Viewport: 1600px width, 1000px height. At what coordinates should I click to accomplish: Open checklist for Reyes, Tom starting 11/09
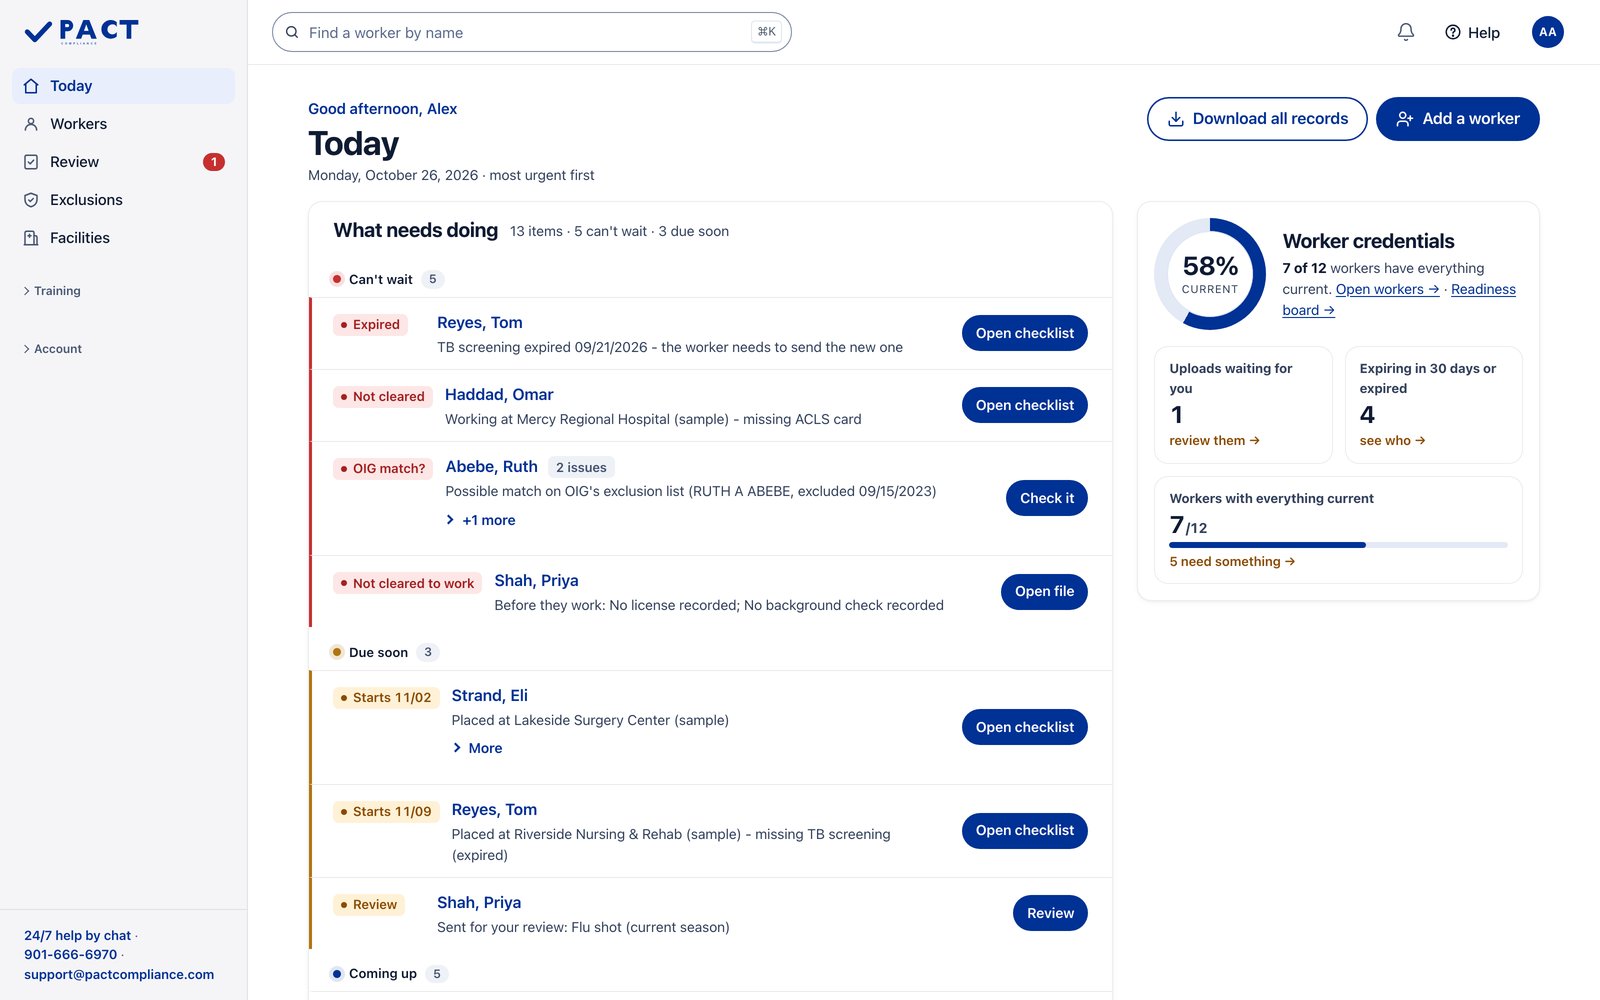pos(1024,831)
